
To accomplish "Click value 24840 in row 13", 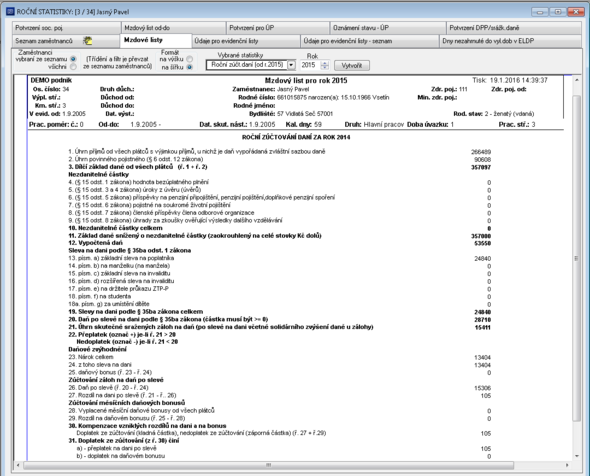I will pos(482,259).
